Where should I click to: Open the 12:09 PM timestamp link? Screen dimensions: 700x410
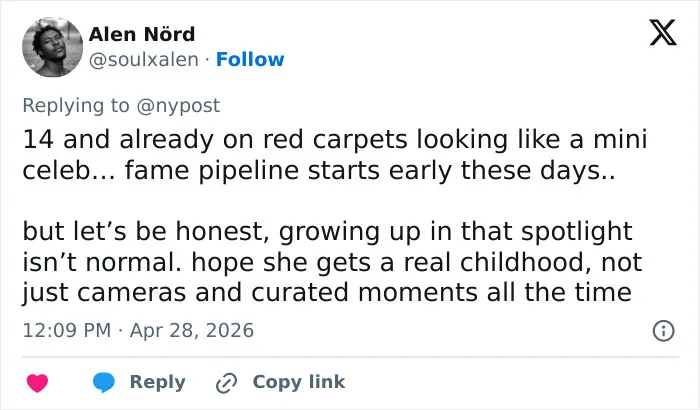coord(67,331)
